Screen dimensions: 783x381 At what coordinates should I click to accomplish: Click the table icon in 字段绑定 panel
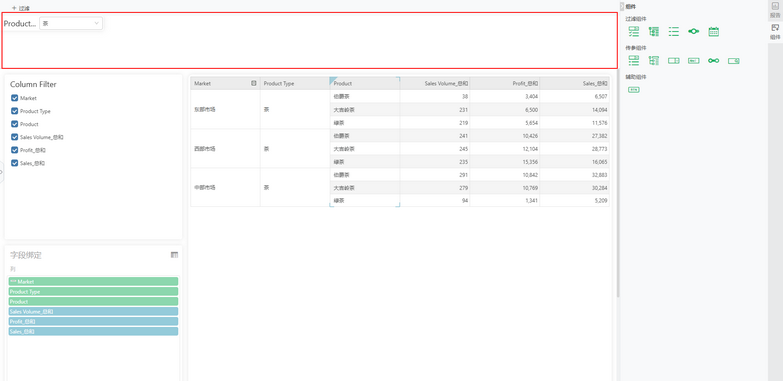pyautogui.click(x=174, y=255)
